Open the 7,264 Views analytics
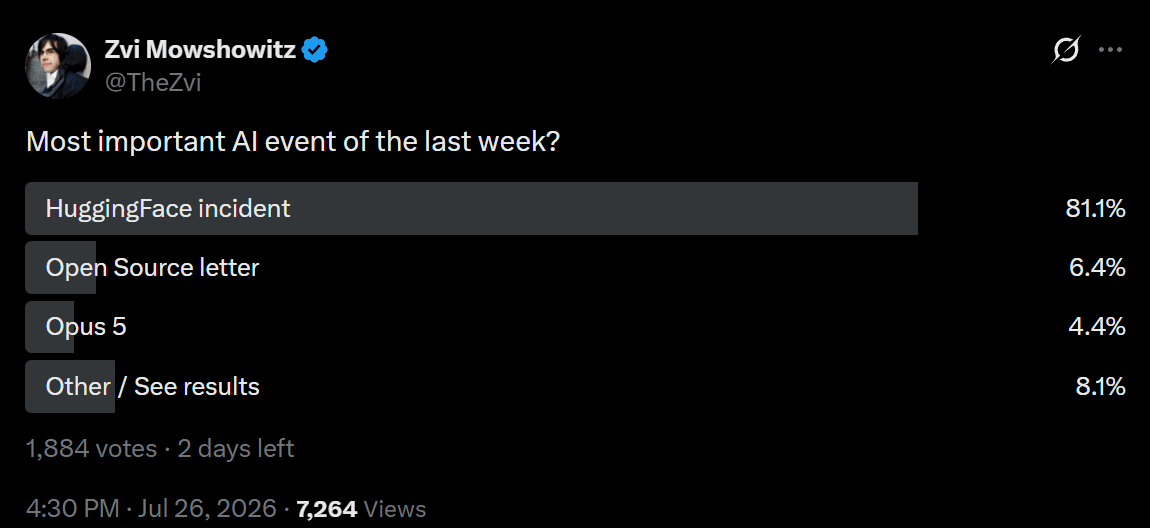Viewport: 1150px width, 528px height. point(361,508)
